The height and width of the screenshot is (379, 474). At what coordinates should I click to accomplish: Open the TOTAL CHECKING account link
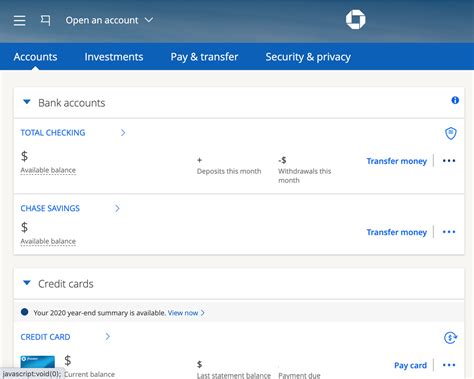[53, 133]
